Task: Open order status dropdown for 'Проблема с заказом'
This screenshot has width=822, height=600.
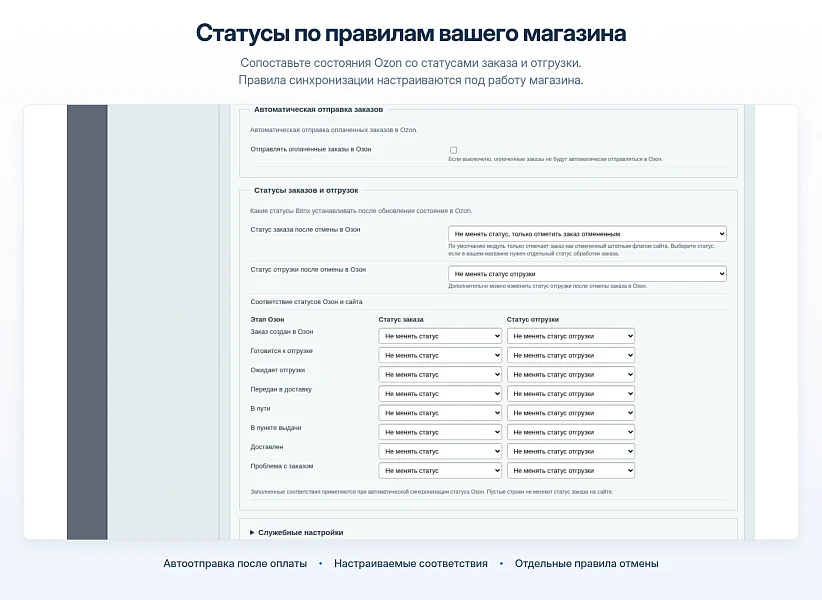Action: coord(440,471)
